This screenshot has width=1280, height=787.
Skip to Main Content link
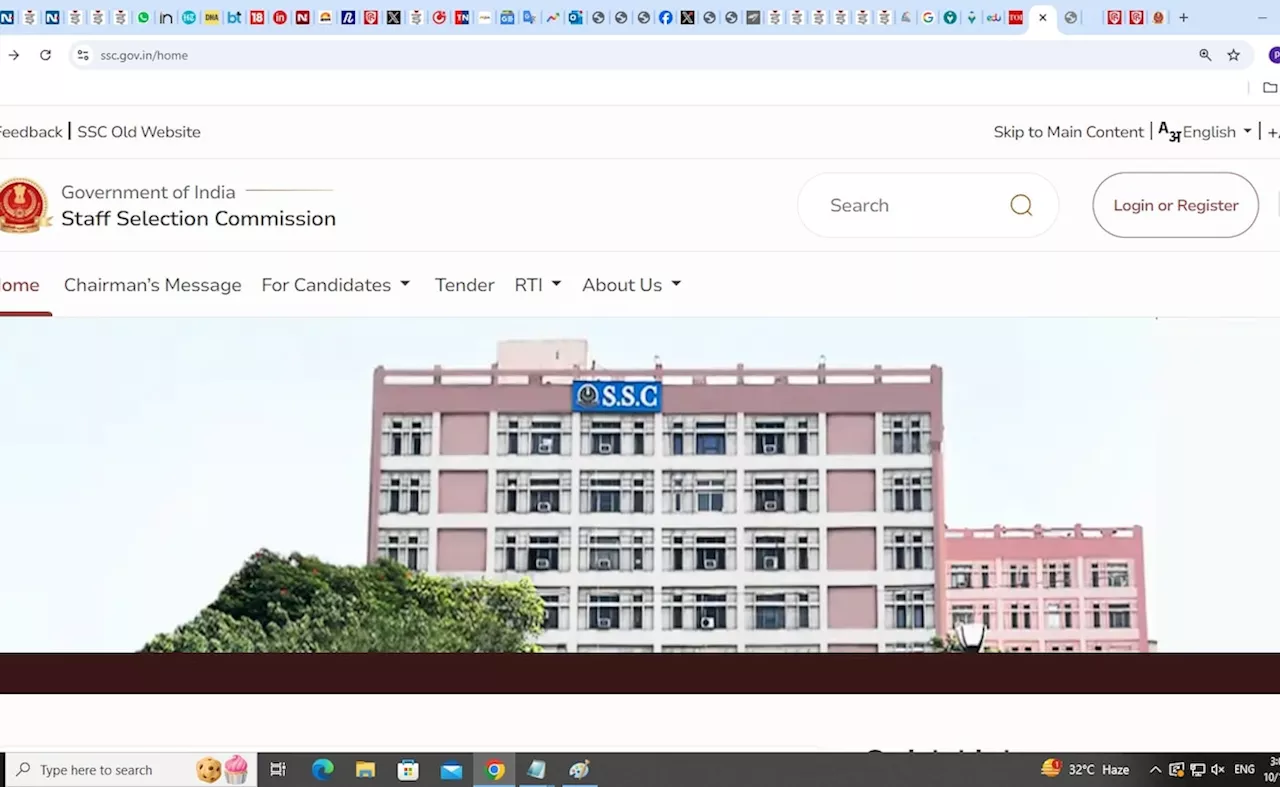tap(1068, 132)
